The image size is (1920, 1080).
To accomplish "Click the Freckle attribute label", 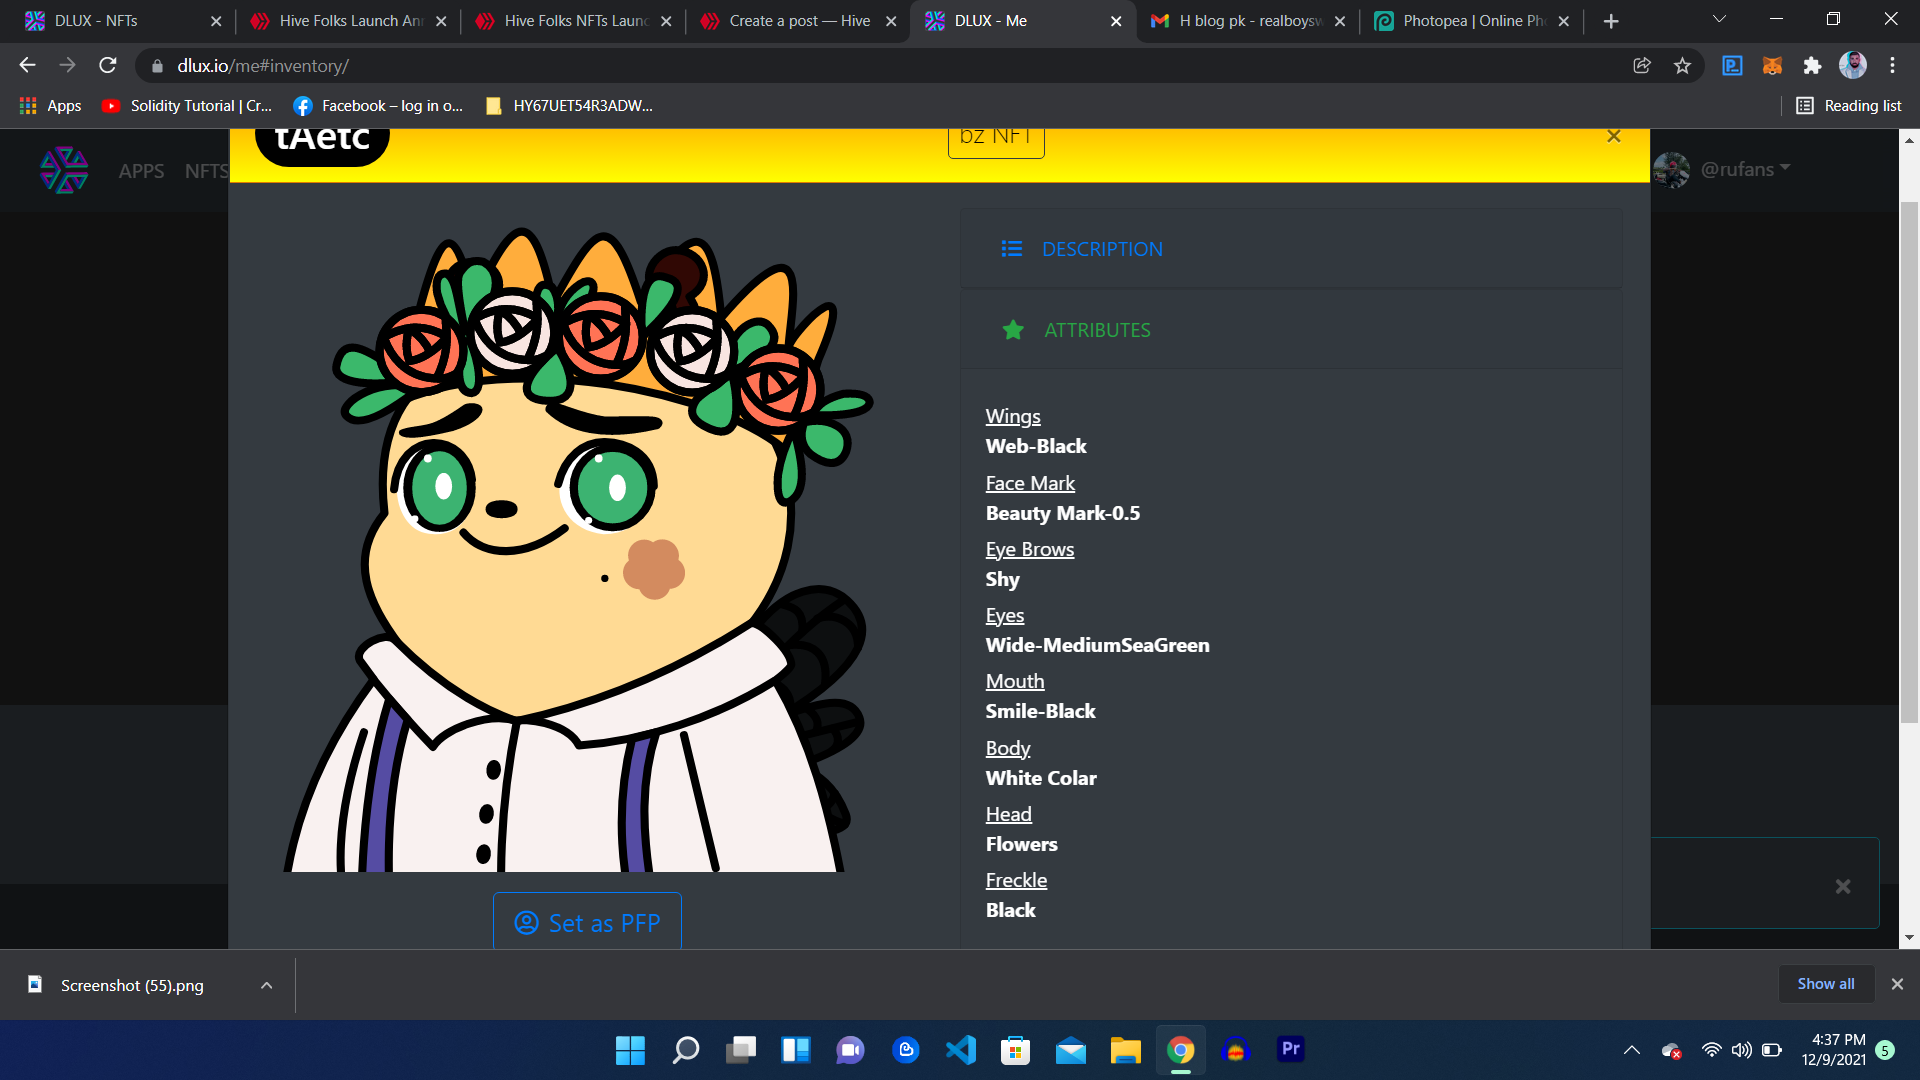I will [1017, 880].
